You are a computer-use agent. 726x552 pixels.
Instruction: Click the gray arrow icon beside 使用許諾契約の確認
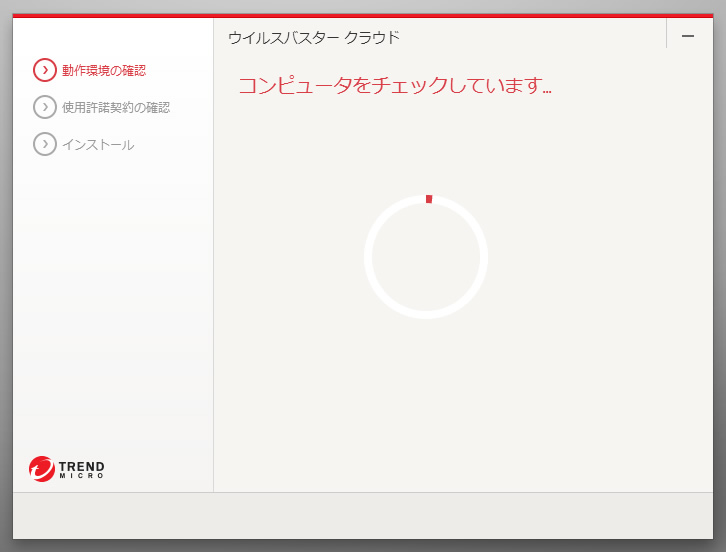click(x=45, y=107)
